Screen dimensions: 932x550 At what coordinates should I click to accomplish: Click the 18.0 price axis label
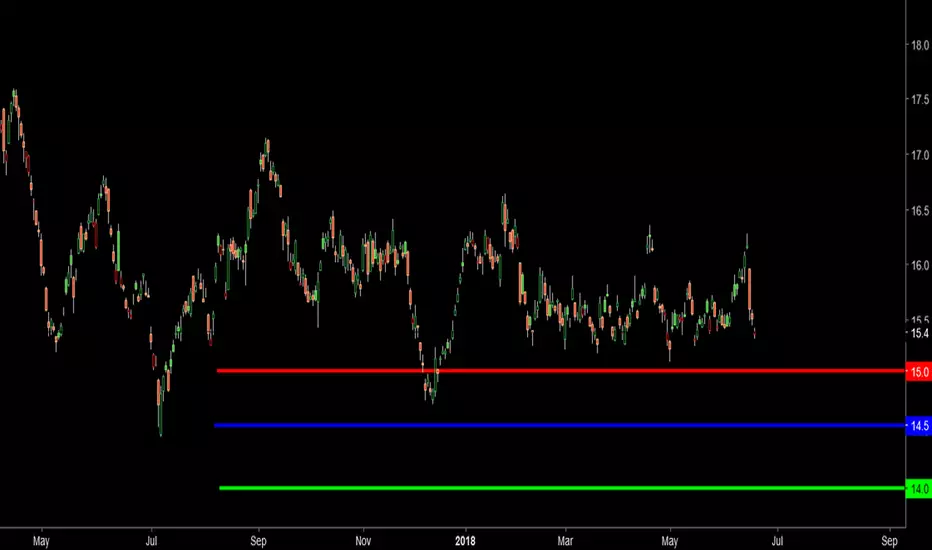tap(920, 45)
